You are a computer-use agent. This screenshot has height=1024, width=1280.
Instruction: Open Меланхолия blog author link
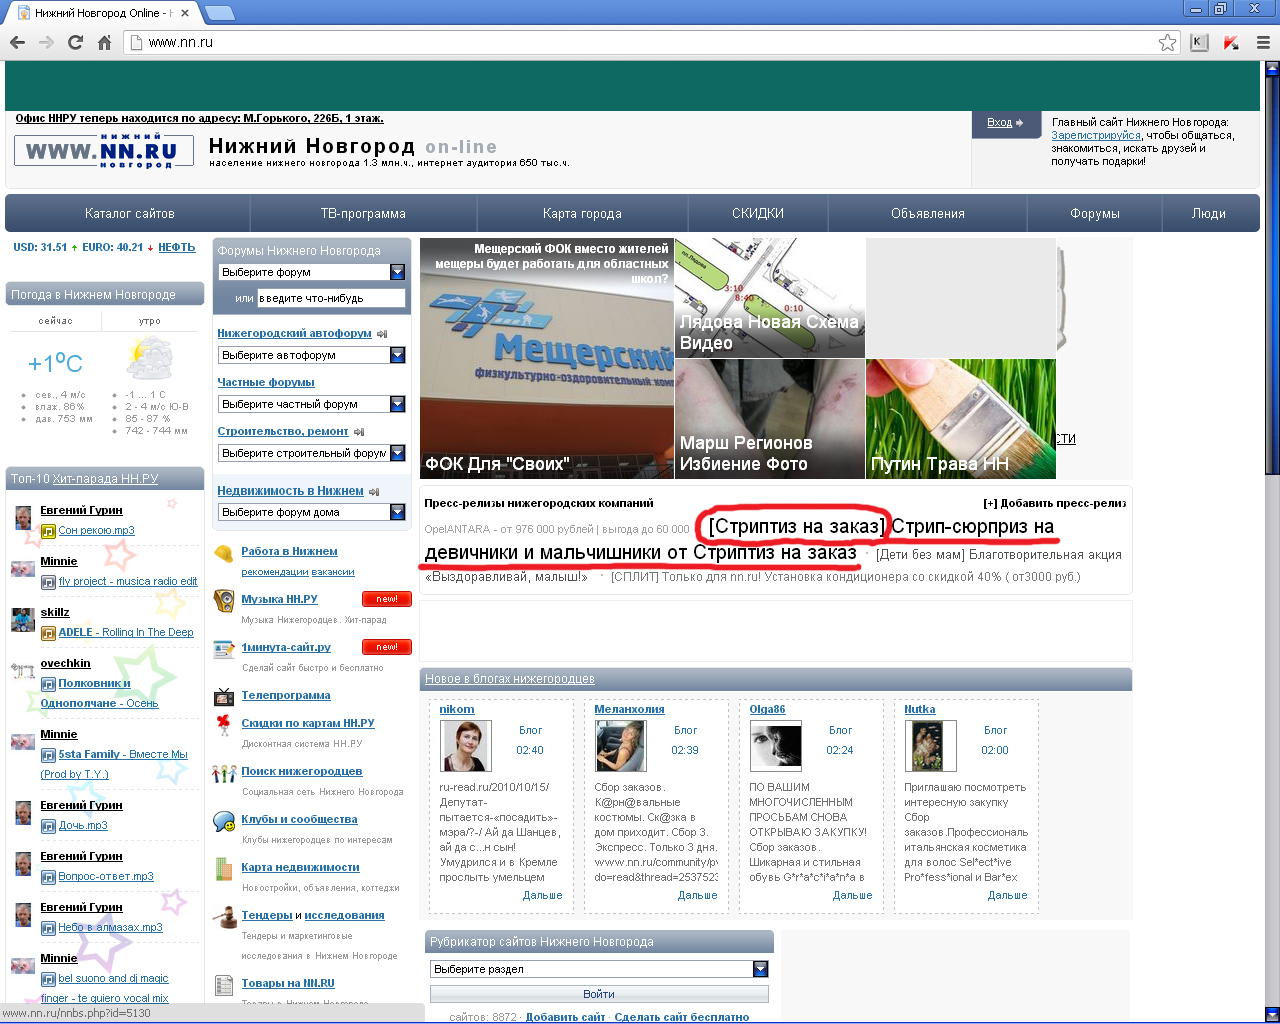[x=629, y=709]
